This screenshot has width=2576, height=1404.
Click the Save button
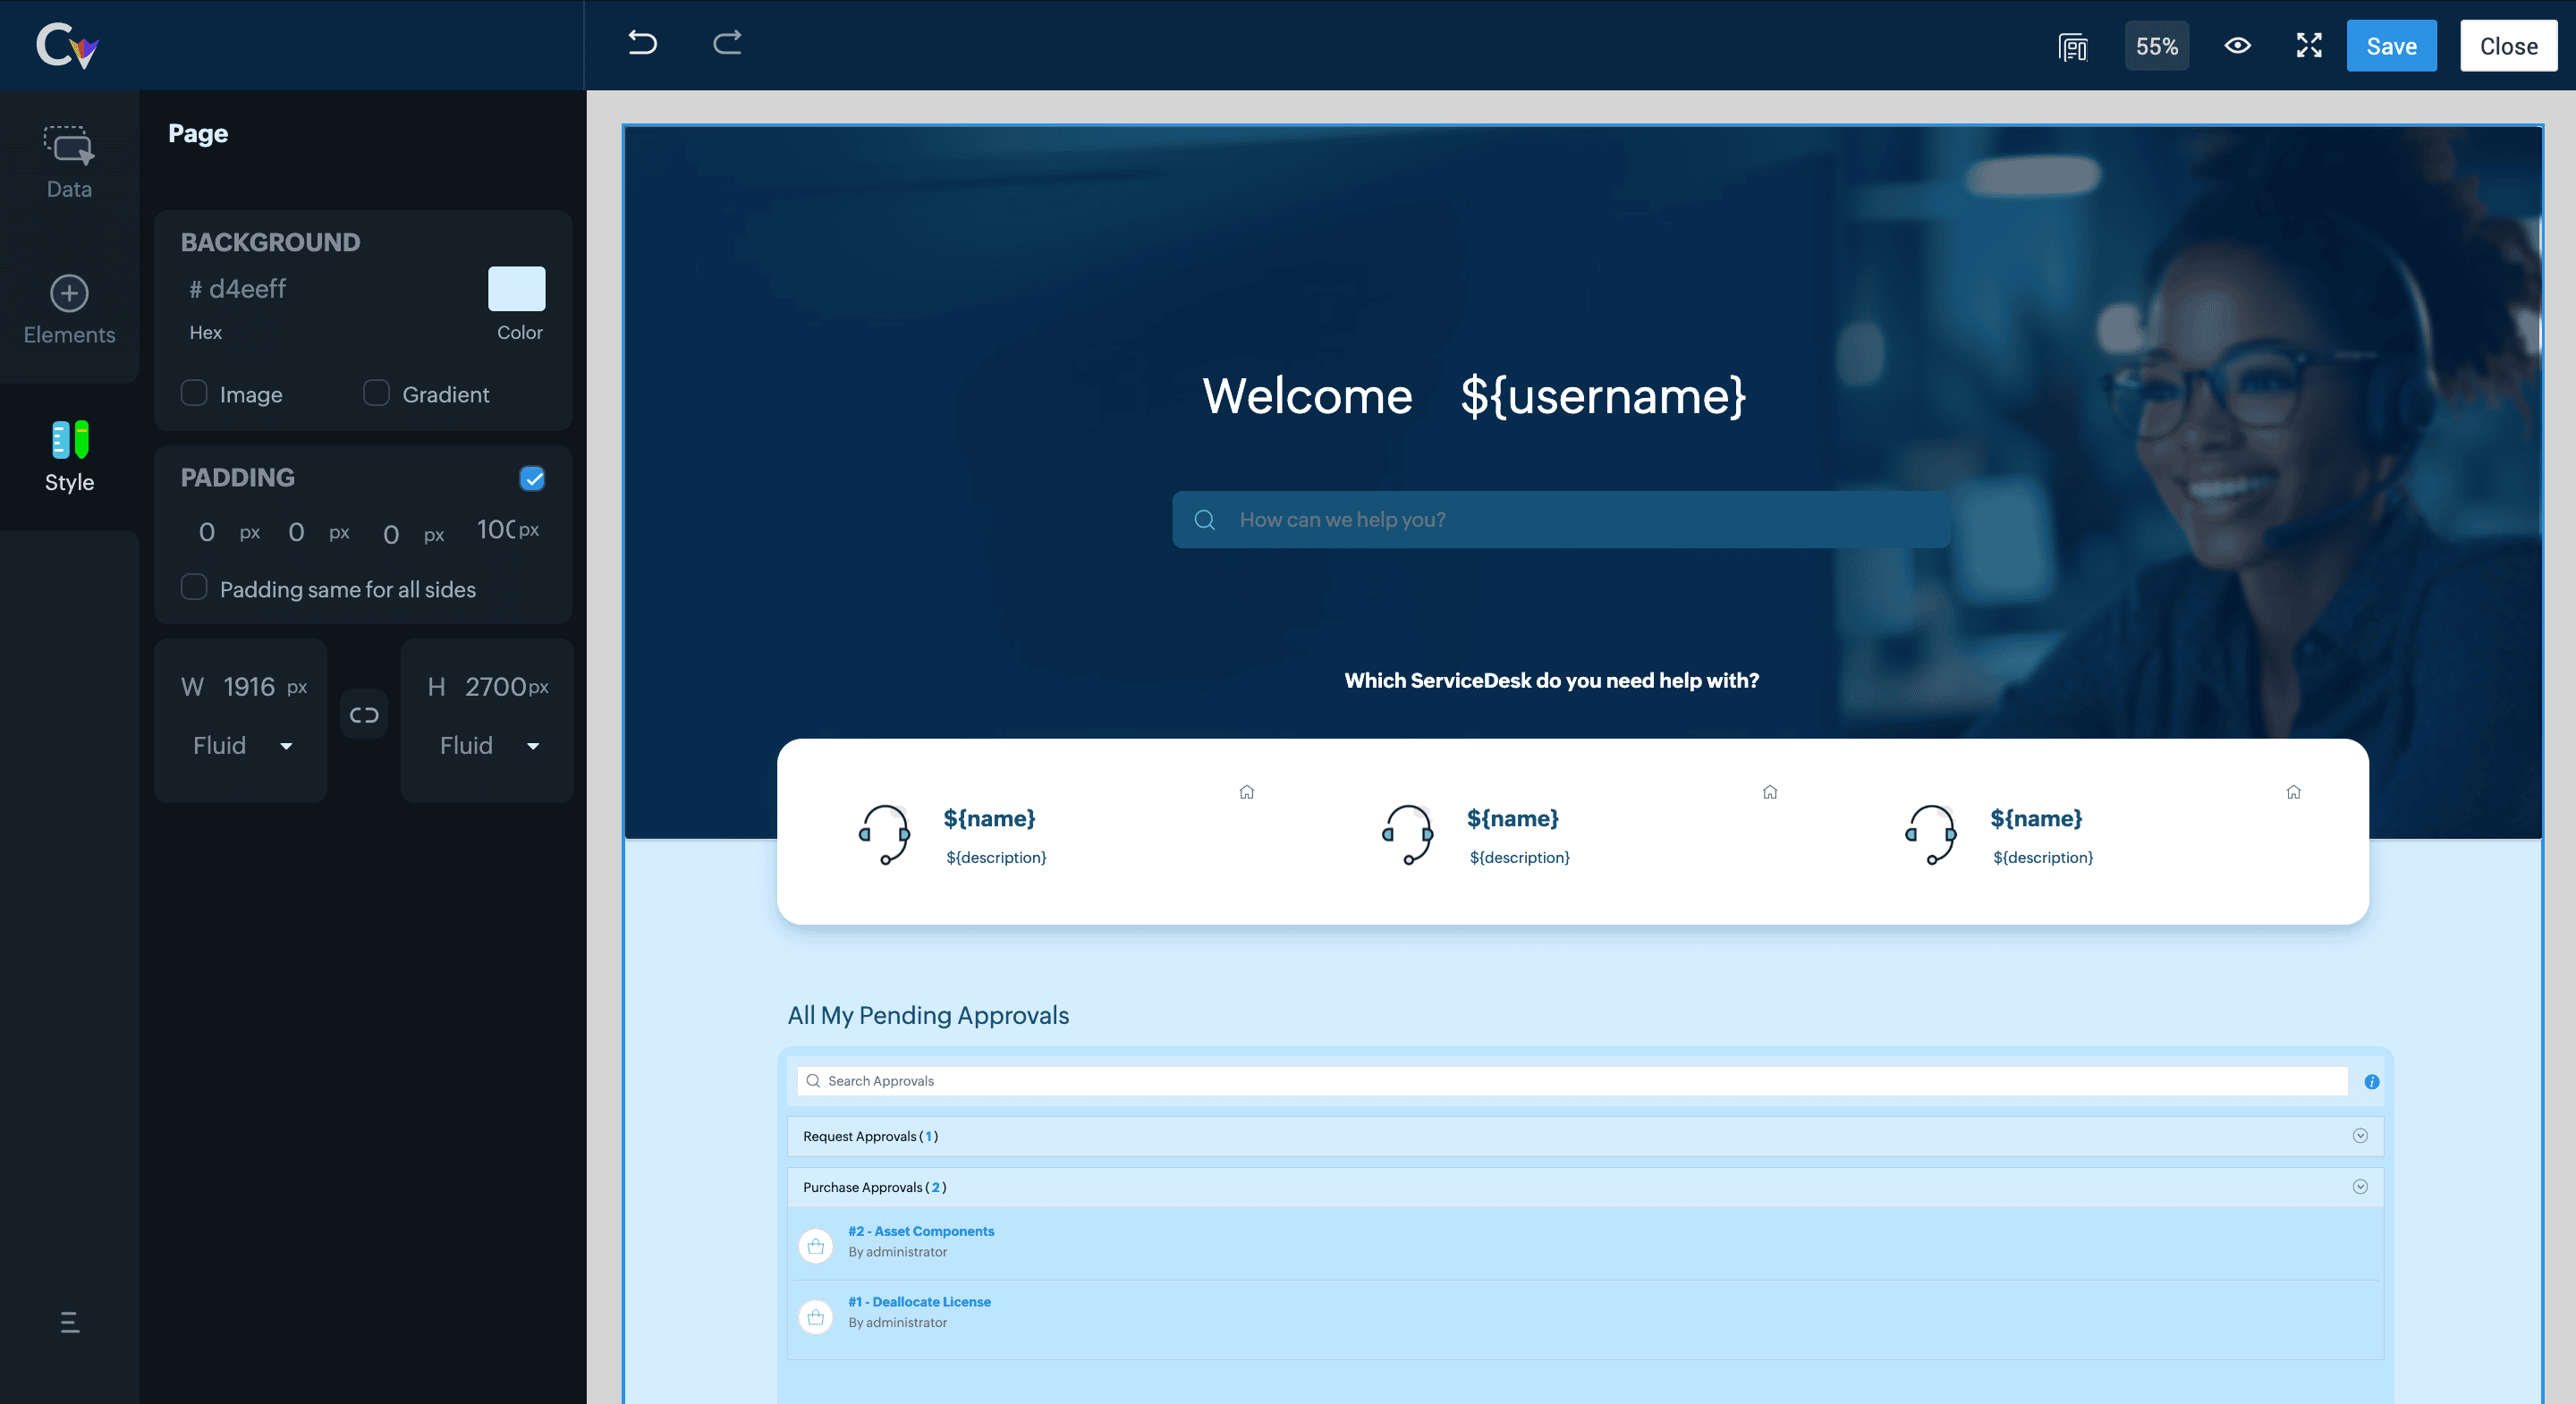[x=2392, y=46]
